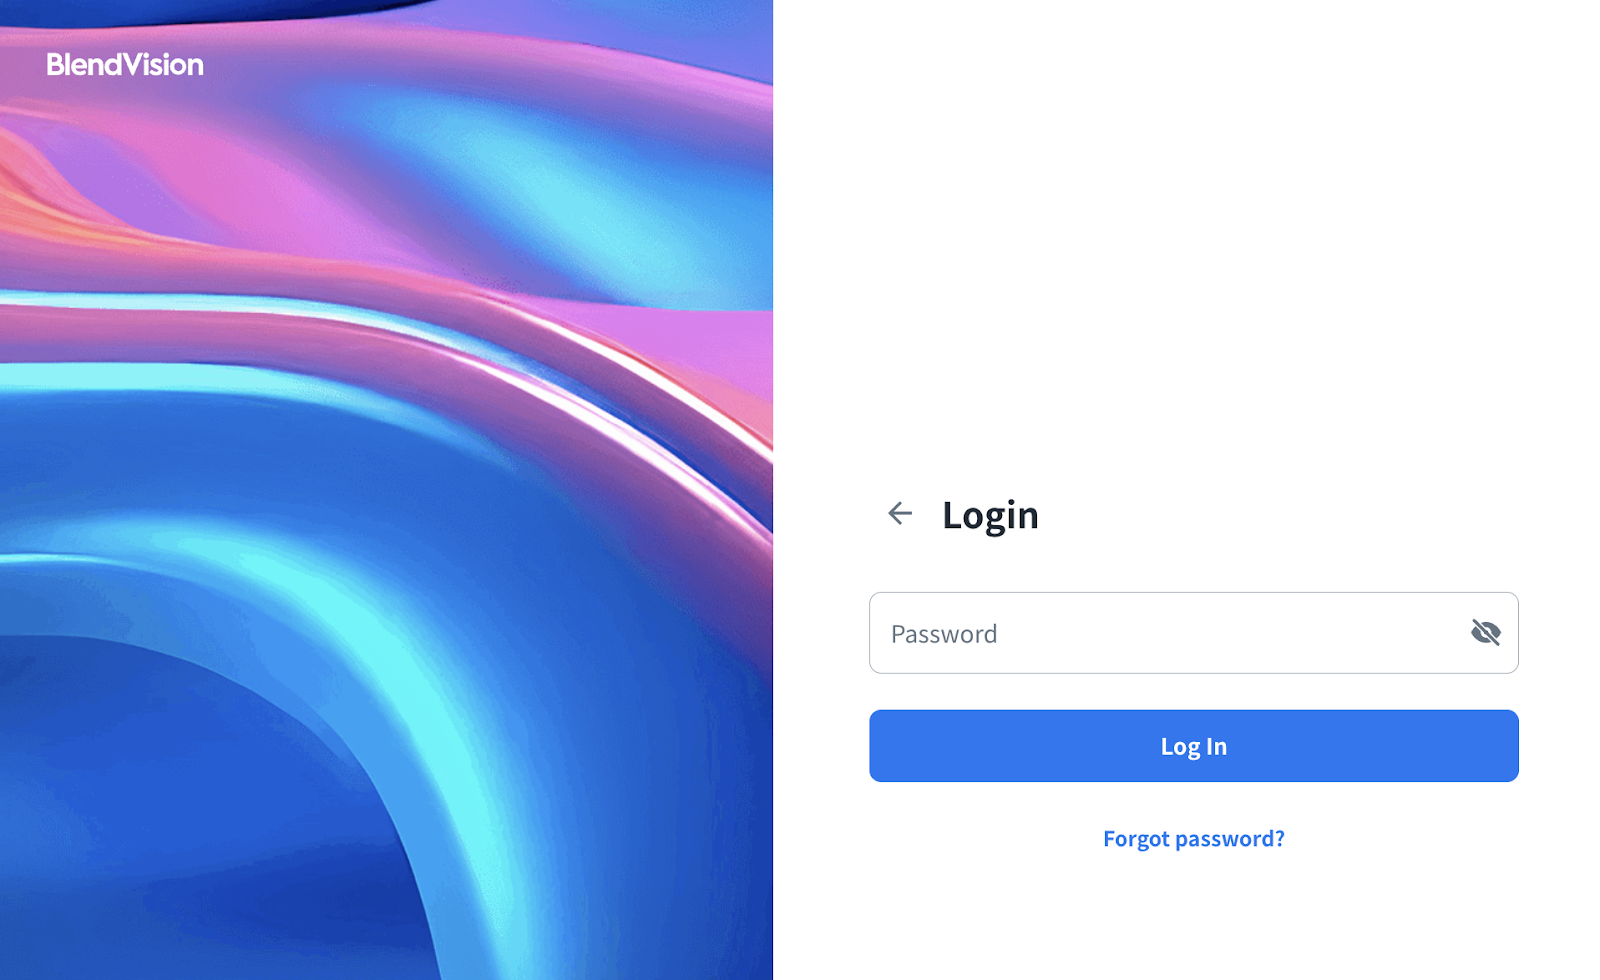Toggle password visibility with the crossed-eye icon
The height and width of the screenshot is (980, 1600).
[x=1485, y=632]
